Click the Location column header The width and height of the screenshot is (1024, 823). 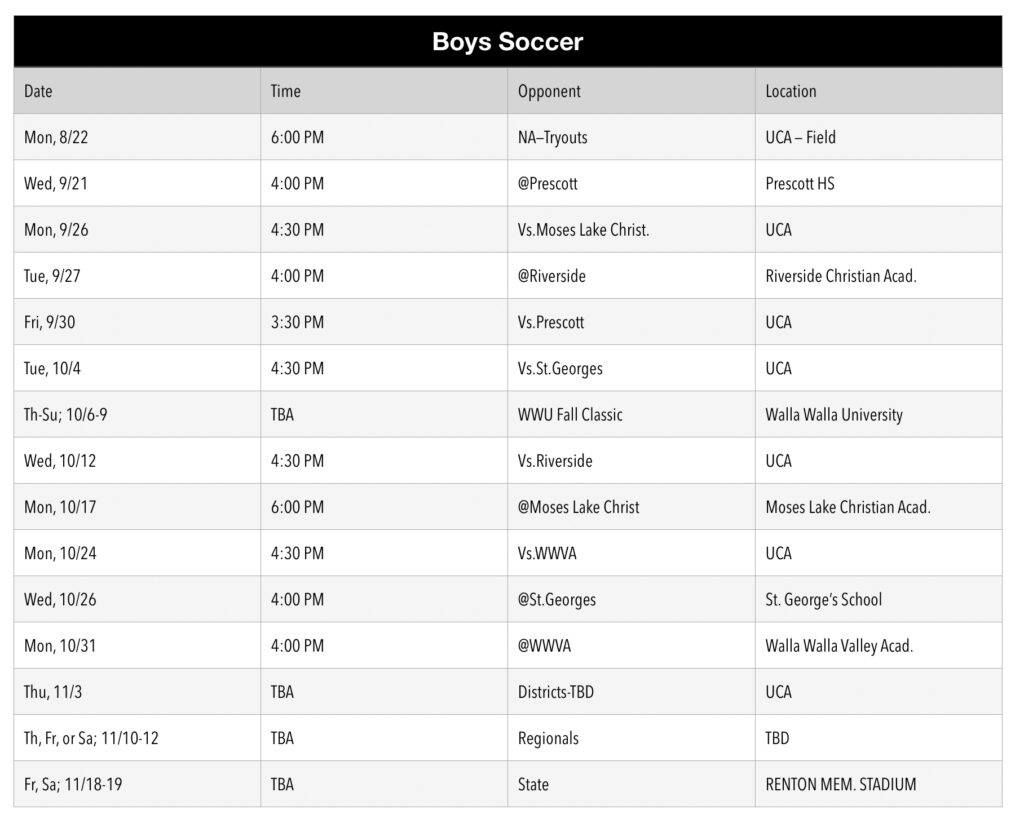[879, 91]
